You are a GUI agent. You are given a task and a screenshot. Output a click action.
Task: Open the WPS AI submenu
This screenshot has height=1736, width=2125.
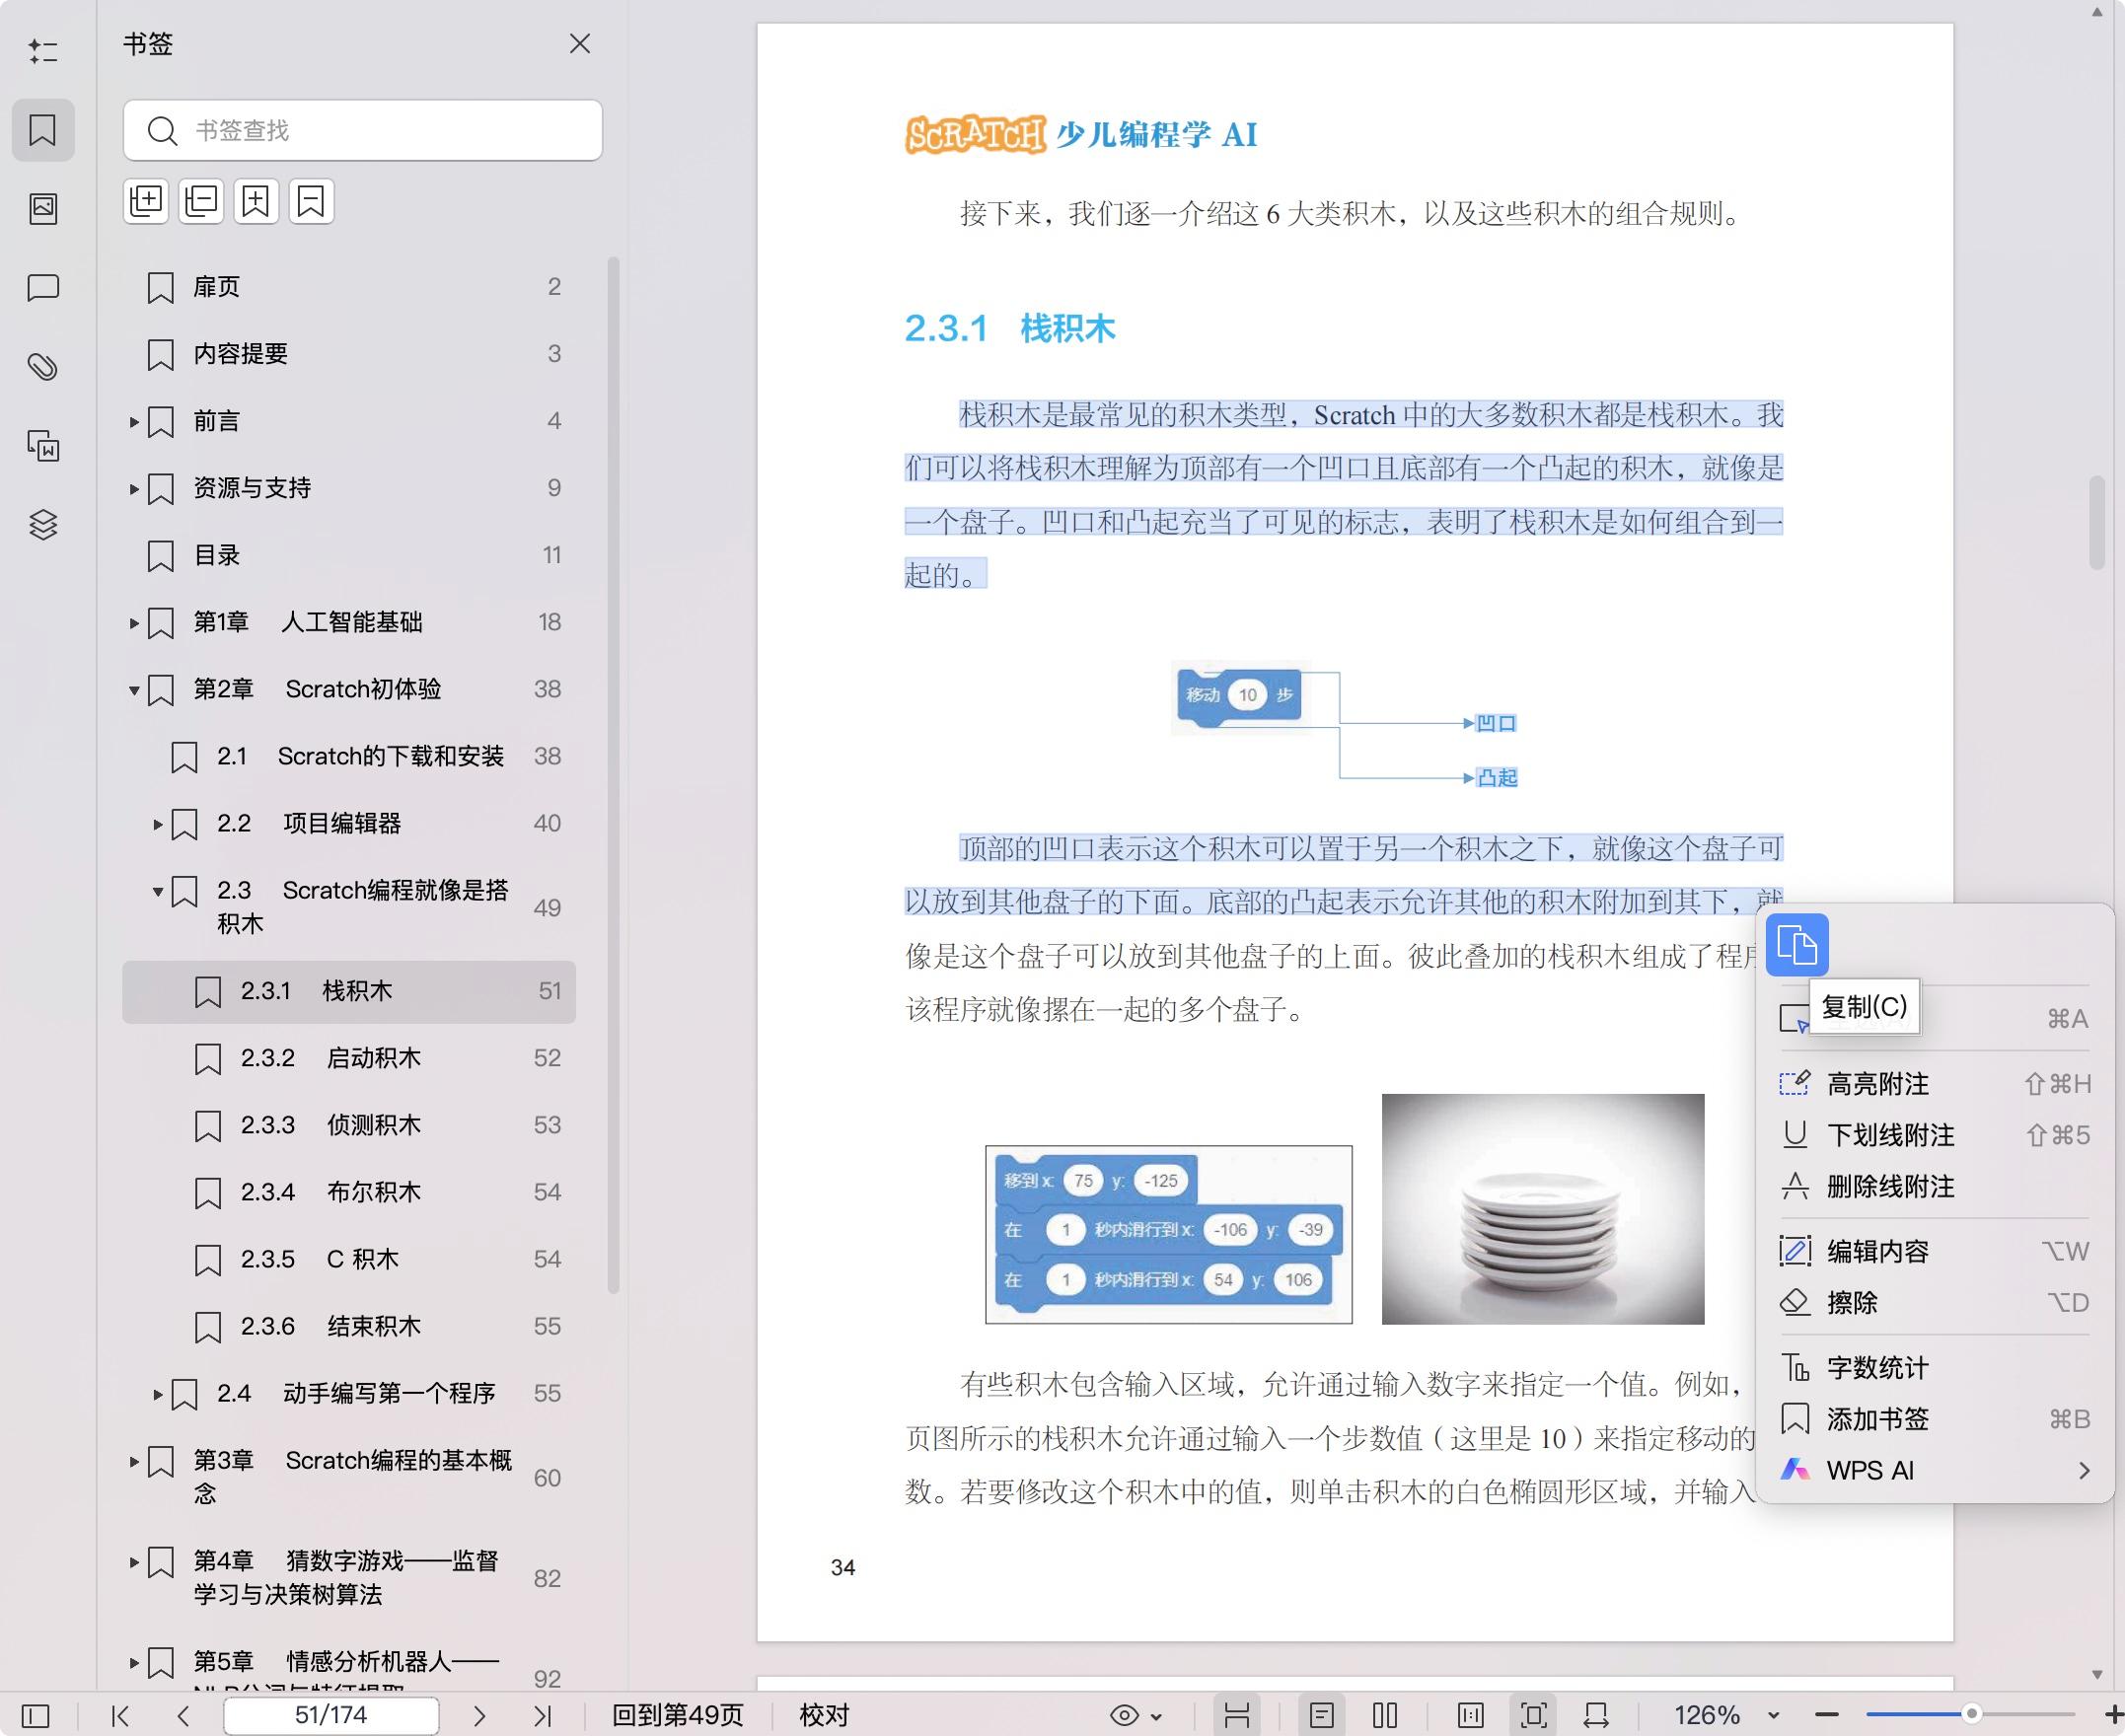pyautogui.click(x=1935, y=1471)
